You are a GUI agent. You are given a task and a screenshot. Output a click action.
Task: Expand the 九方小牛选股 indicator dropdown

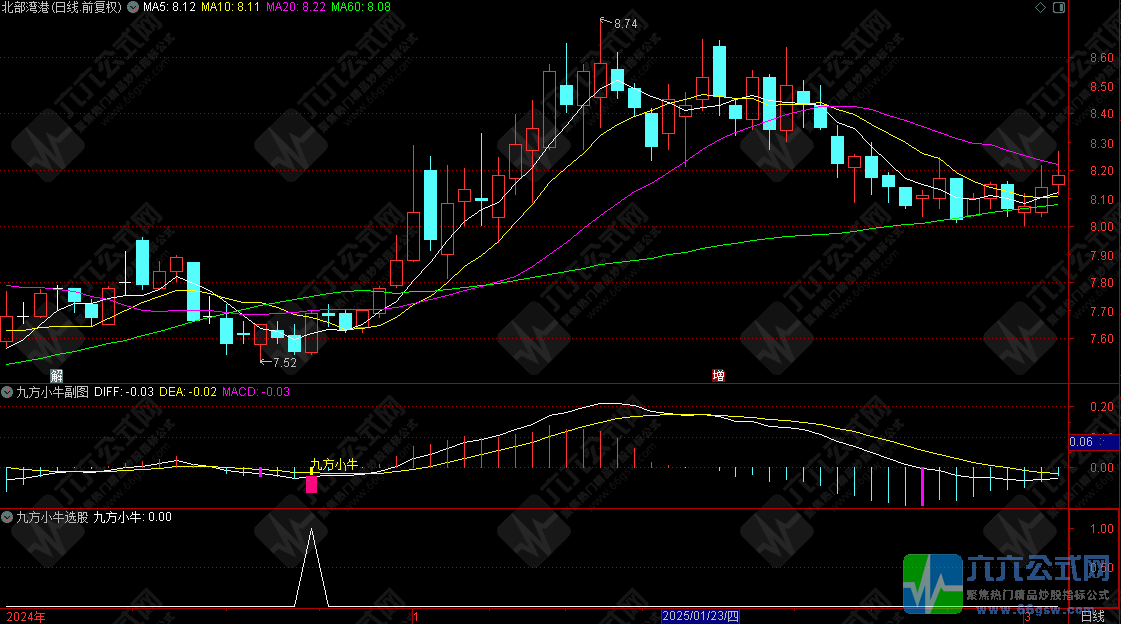pos(8,517)
